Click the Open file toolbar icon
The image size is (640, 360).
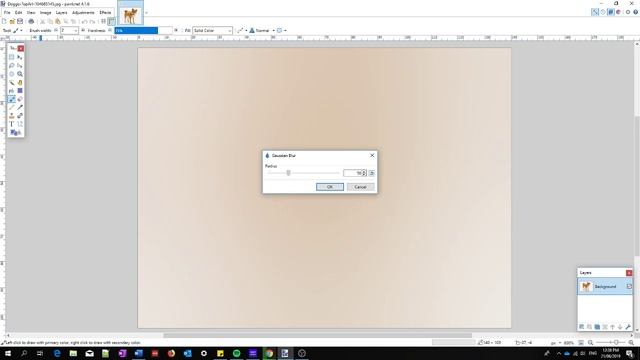point(12,21)
